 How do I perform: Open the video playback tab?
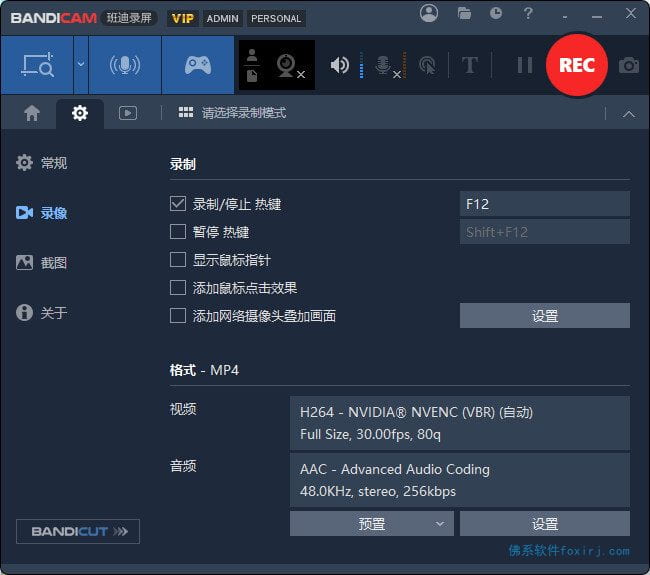128,113
